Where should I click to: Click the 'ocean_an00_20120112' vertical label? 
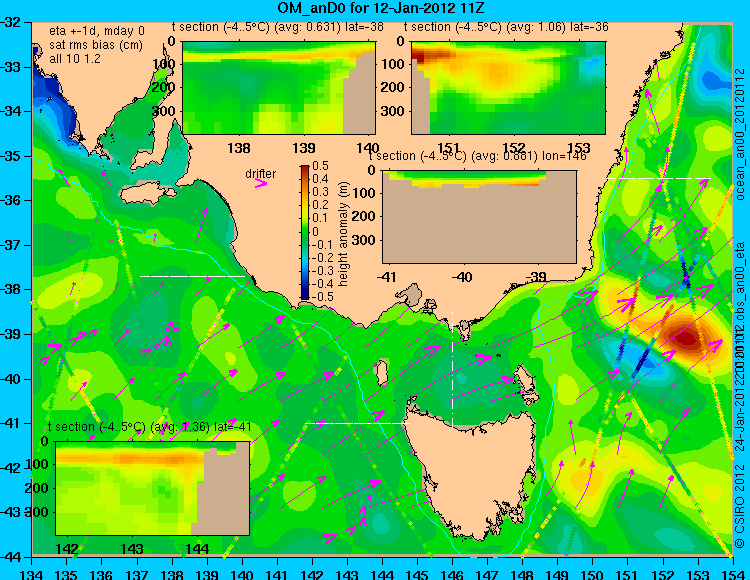click(x=740, y=134)
